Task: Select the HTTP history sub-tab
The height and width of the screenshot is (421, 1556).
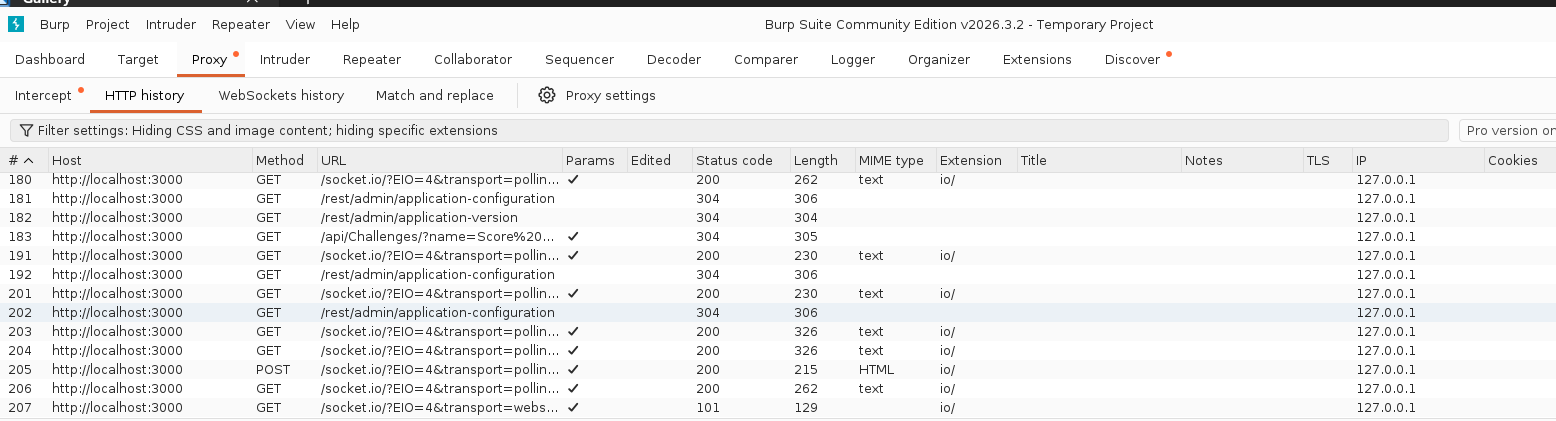Action: (x=144, y=95)
